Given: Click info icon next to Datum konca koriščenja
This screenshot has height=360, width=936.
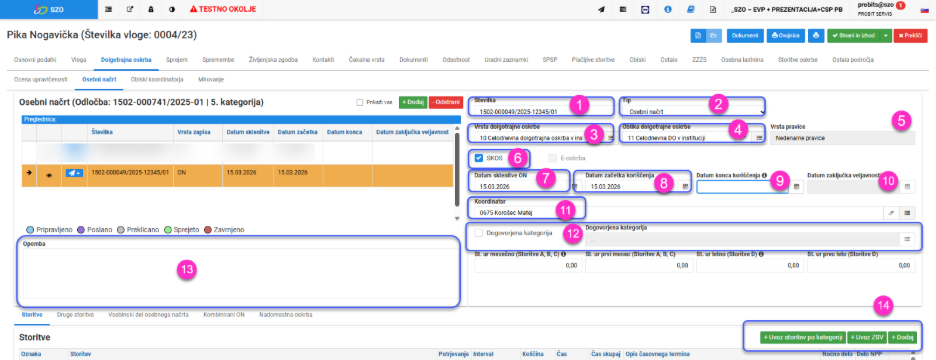Looking at the screenshot, I should 764,176.
